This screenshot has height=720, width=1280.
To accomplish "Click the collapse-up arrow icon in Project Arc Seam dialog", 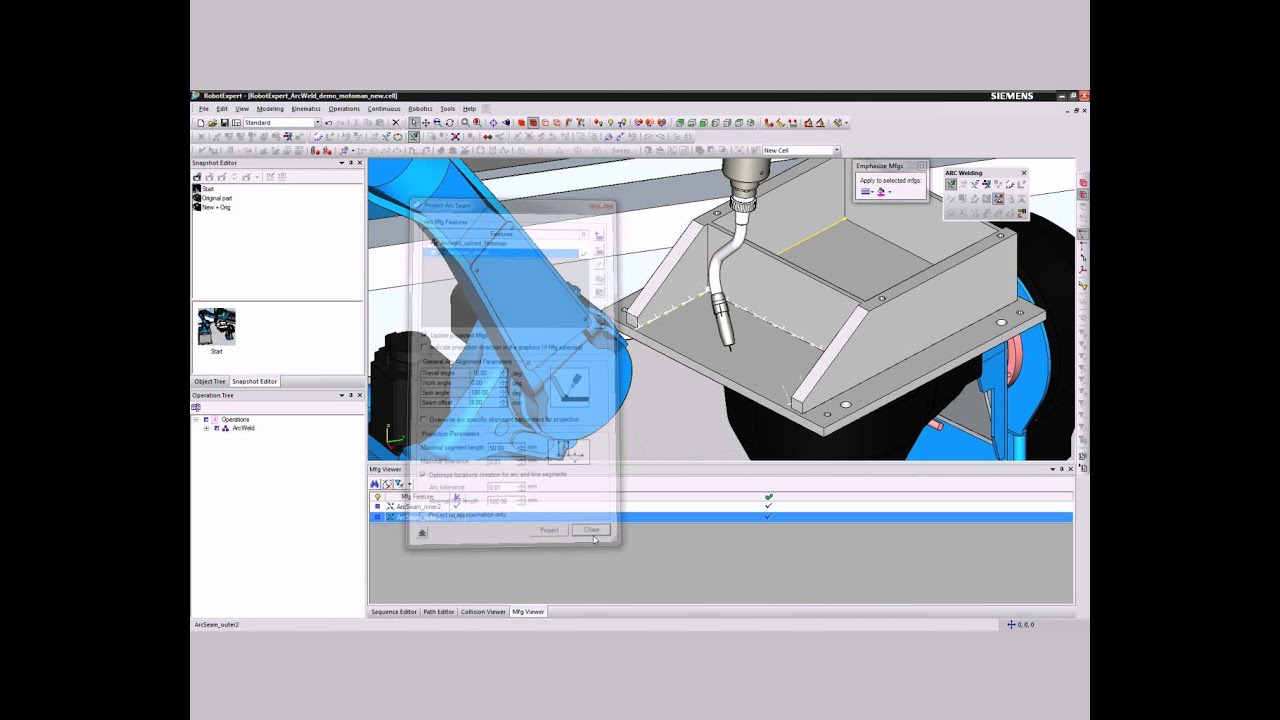I will point(422,532).
